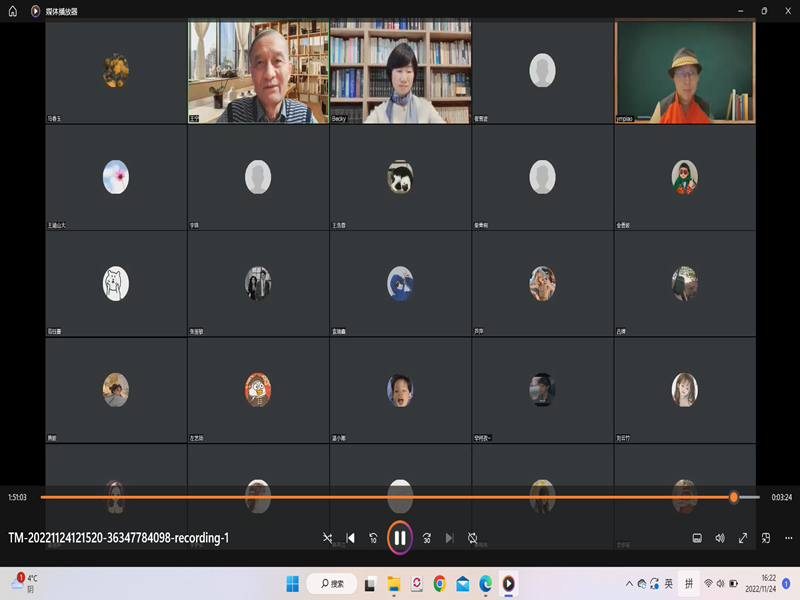Screen dimensions: 800x600
Task: Enter full screen mode
Action: click(743, 538)
